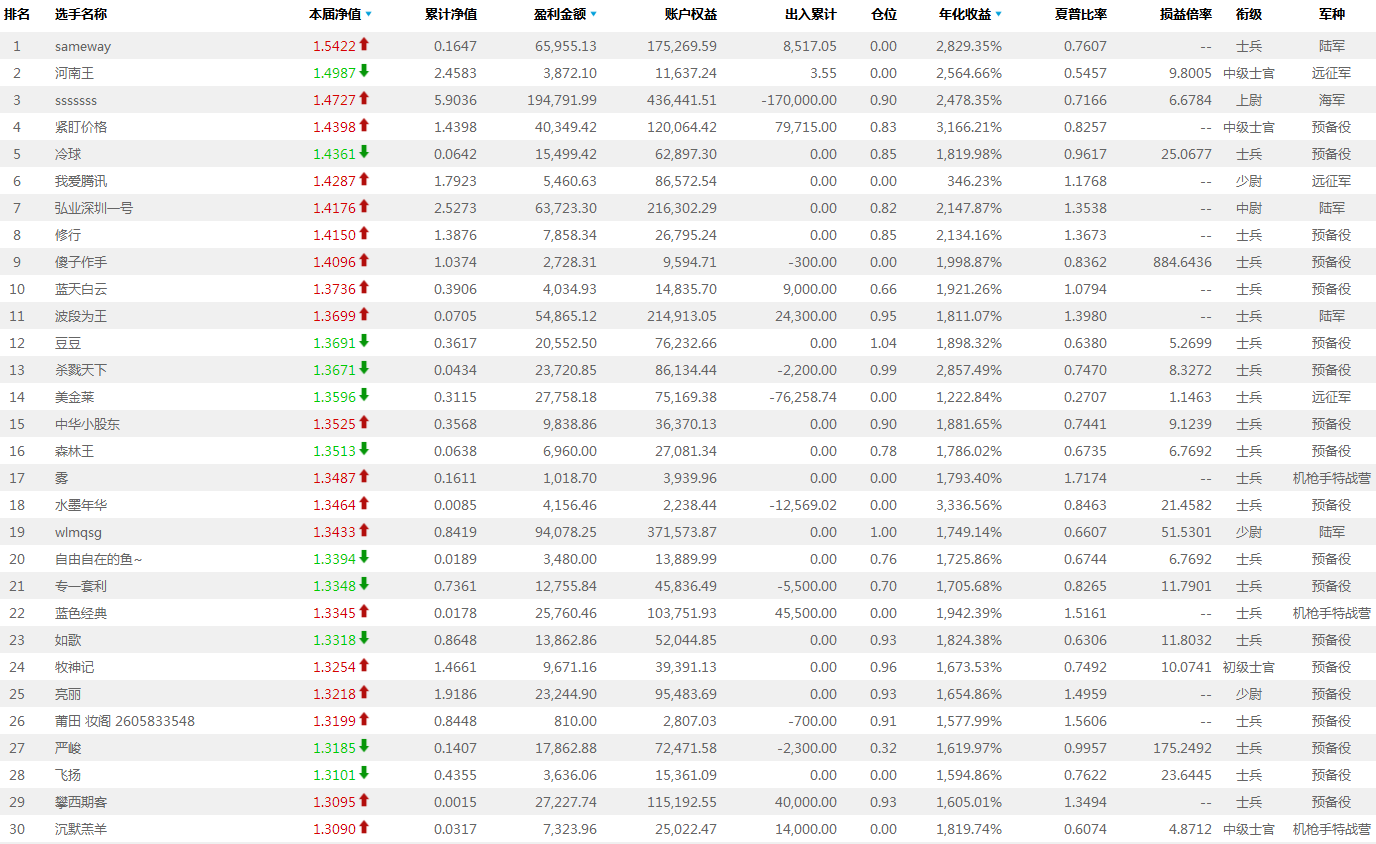Screen dimensions: 1376x844
Task: Click the 出入累计 column header
Action: 811,15
